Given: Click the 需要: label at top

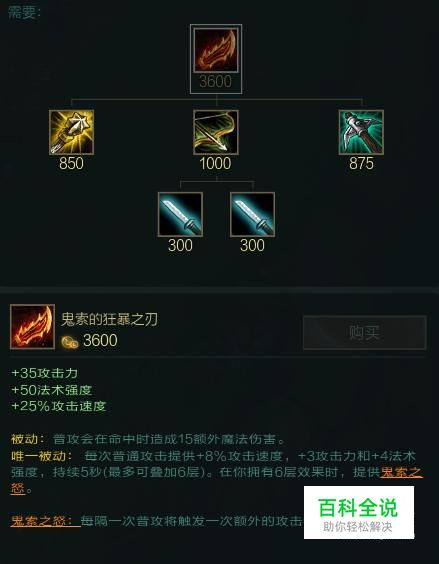Looking at the screenshot, I should coord(24,12).
